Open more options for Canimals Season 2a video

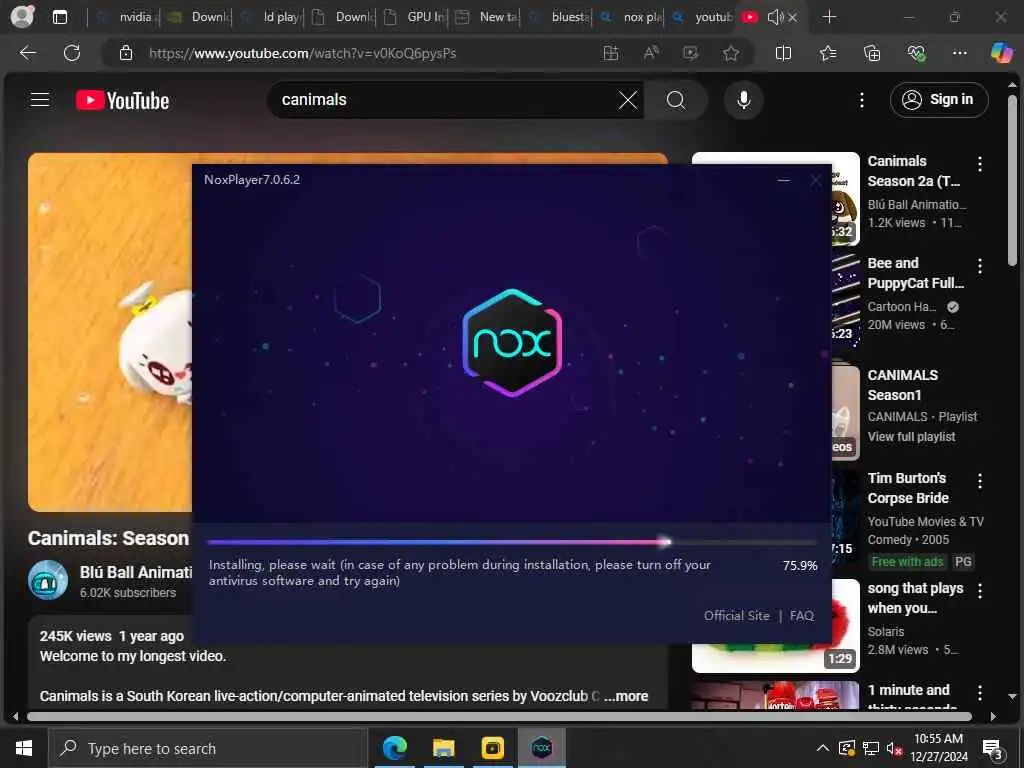[980, 163]
